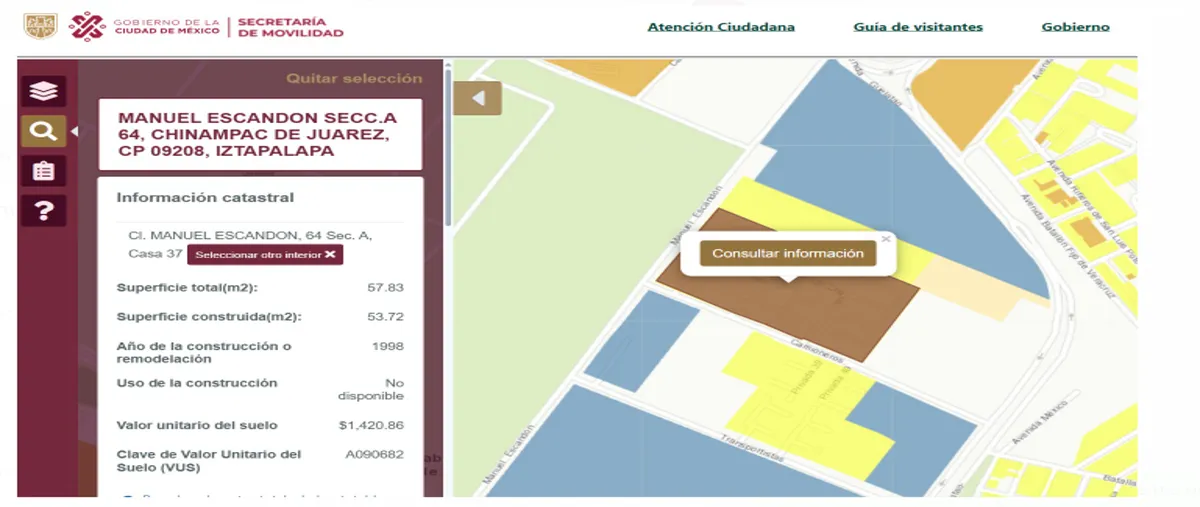
Task: Open the Gobierno menu link
Action: 1075,27
